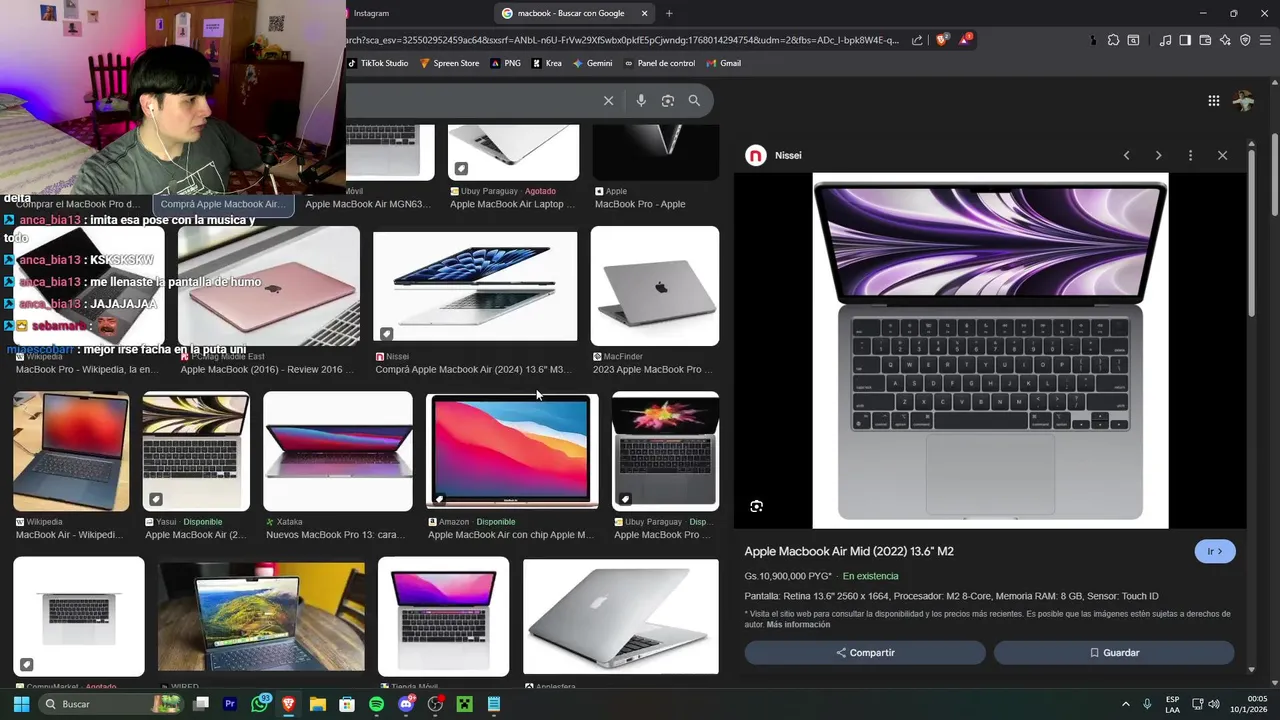
Task: Select the Nissei MacBook Air 2024 thumbnail
Action: pyautogui.click(x=475, y=286)
